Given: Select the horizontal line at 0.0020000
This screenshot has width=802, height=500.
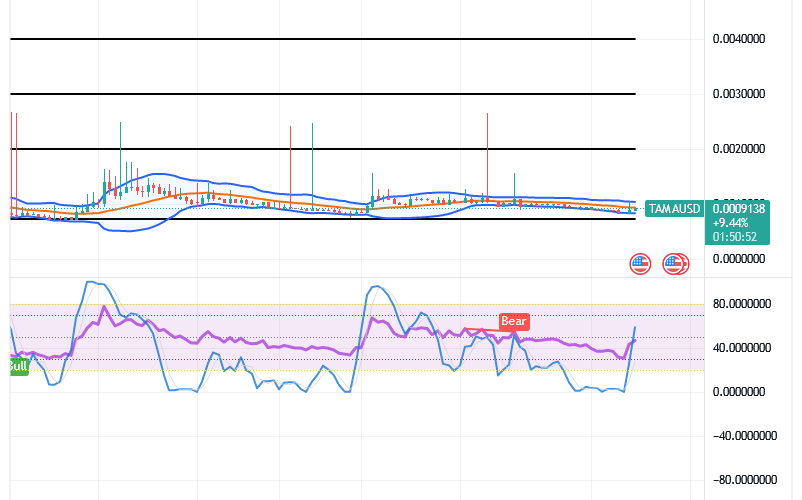Looking at the screenshot, I should (x=322, y=149).
